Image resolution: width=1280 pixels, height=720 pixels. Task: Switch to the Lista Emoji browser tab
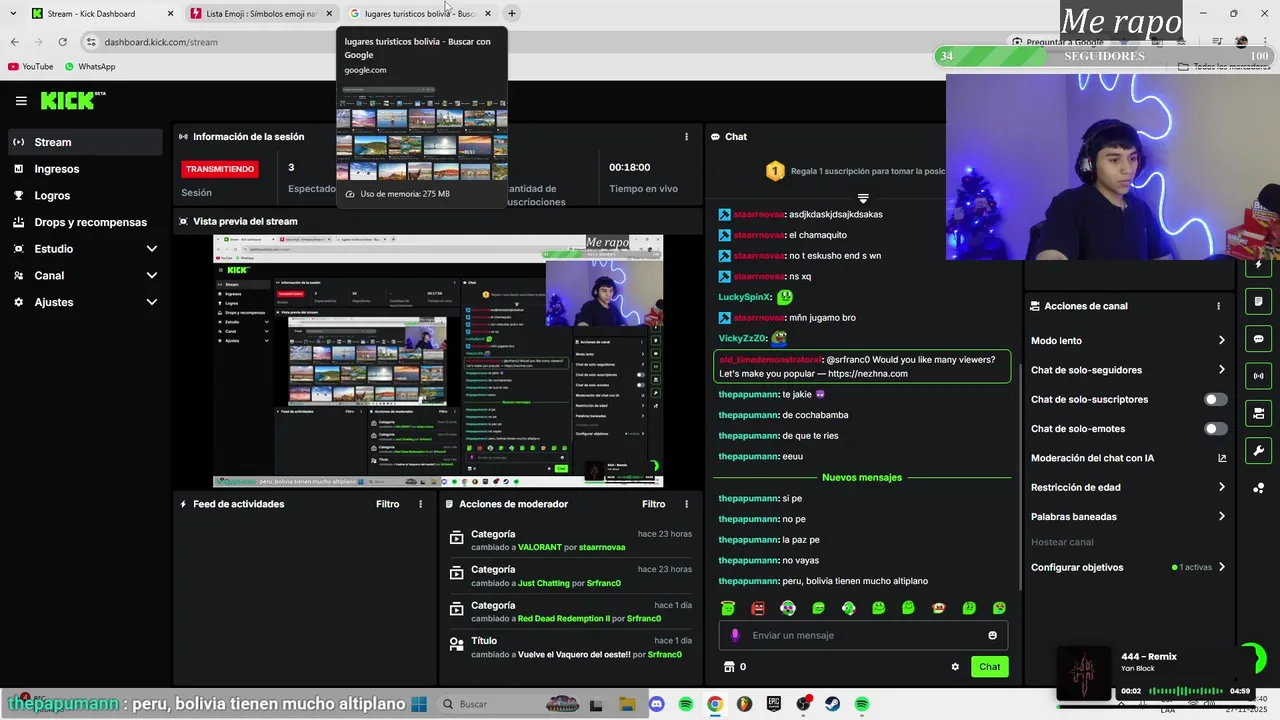[x=260, y=14]
